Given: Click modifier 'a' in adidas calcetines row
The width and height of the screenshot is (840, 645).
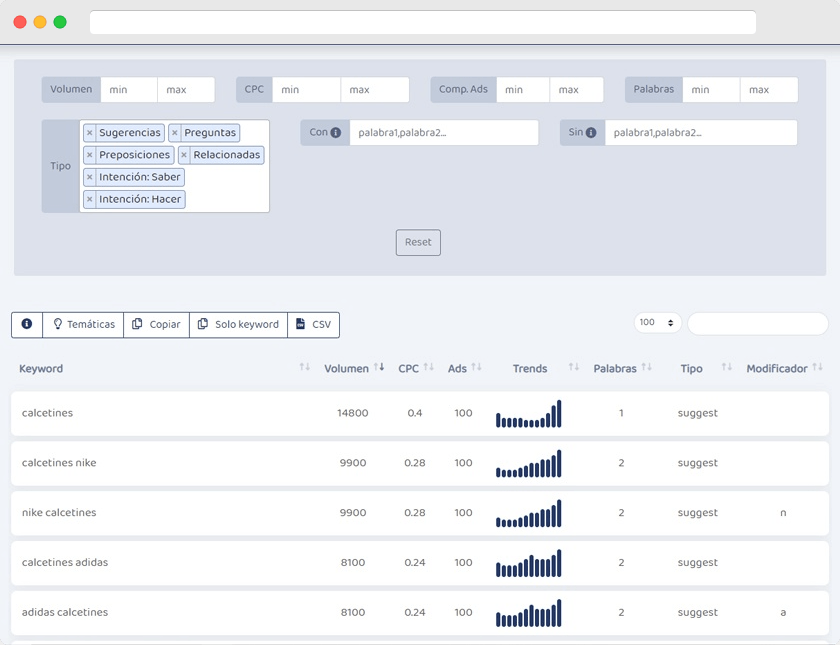Looking at the screenshot, I should [783, 612].
